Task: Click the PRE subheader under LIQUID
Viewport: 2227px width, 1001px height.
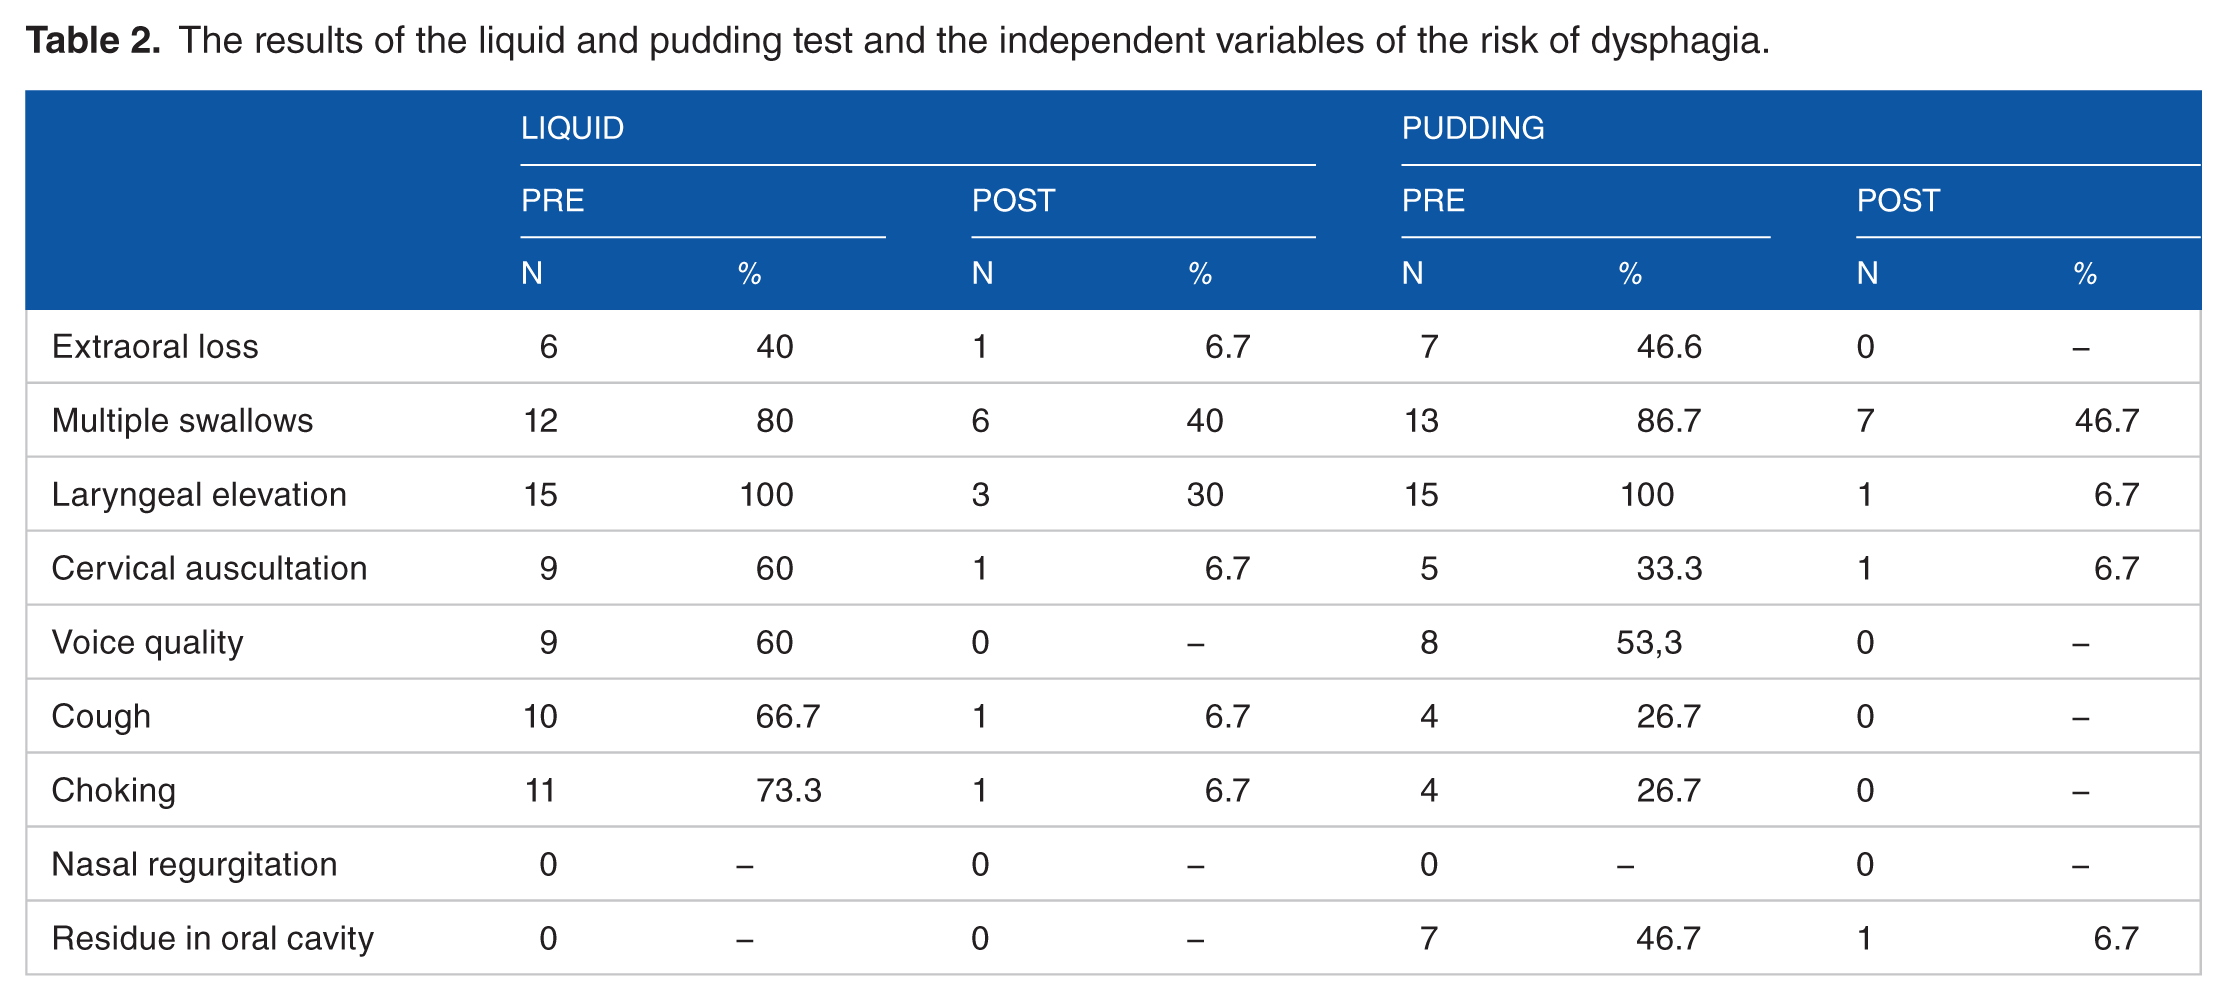Action: pos(552,201)
